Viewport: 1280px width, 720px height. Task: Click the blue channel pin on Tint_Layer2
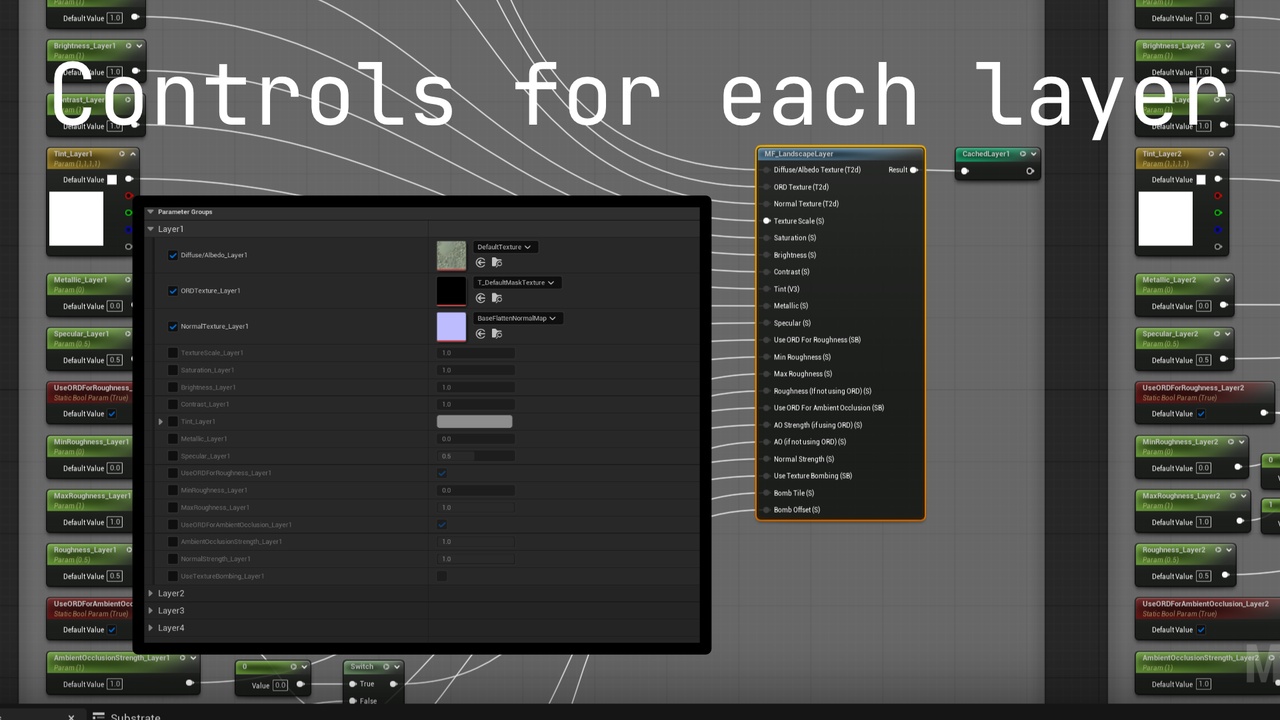(x=1218, y=230)
